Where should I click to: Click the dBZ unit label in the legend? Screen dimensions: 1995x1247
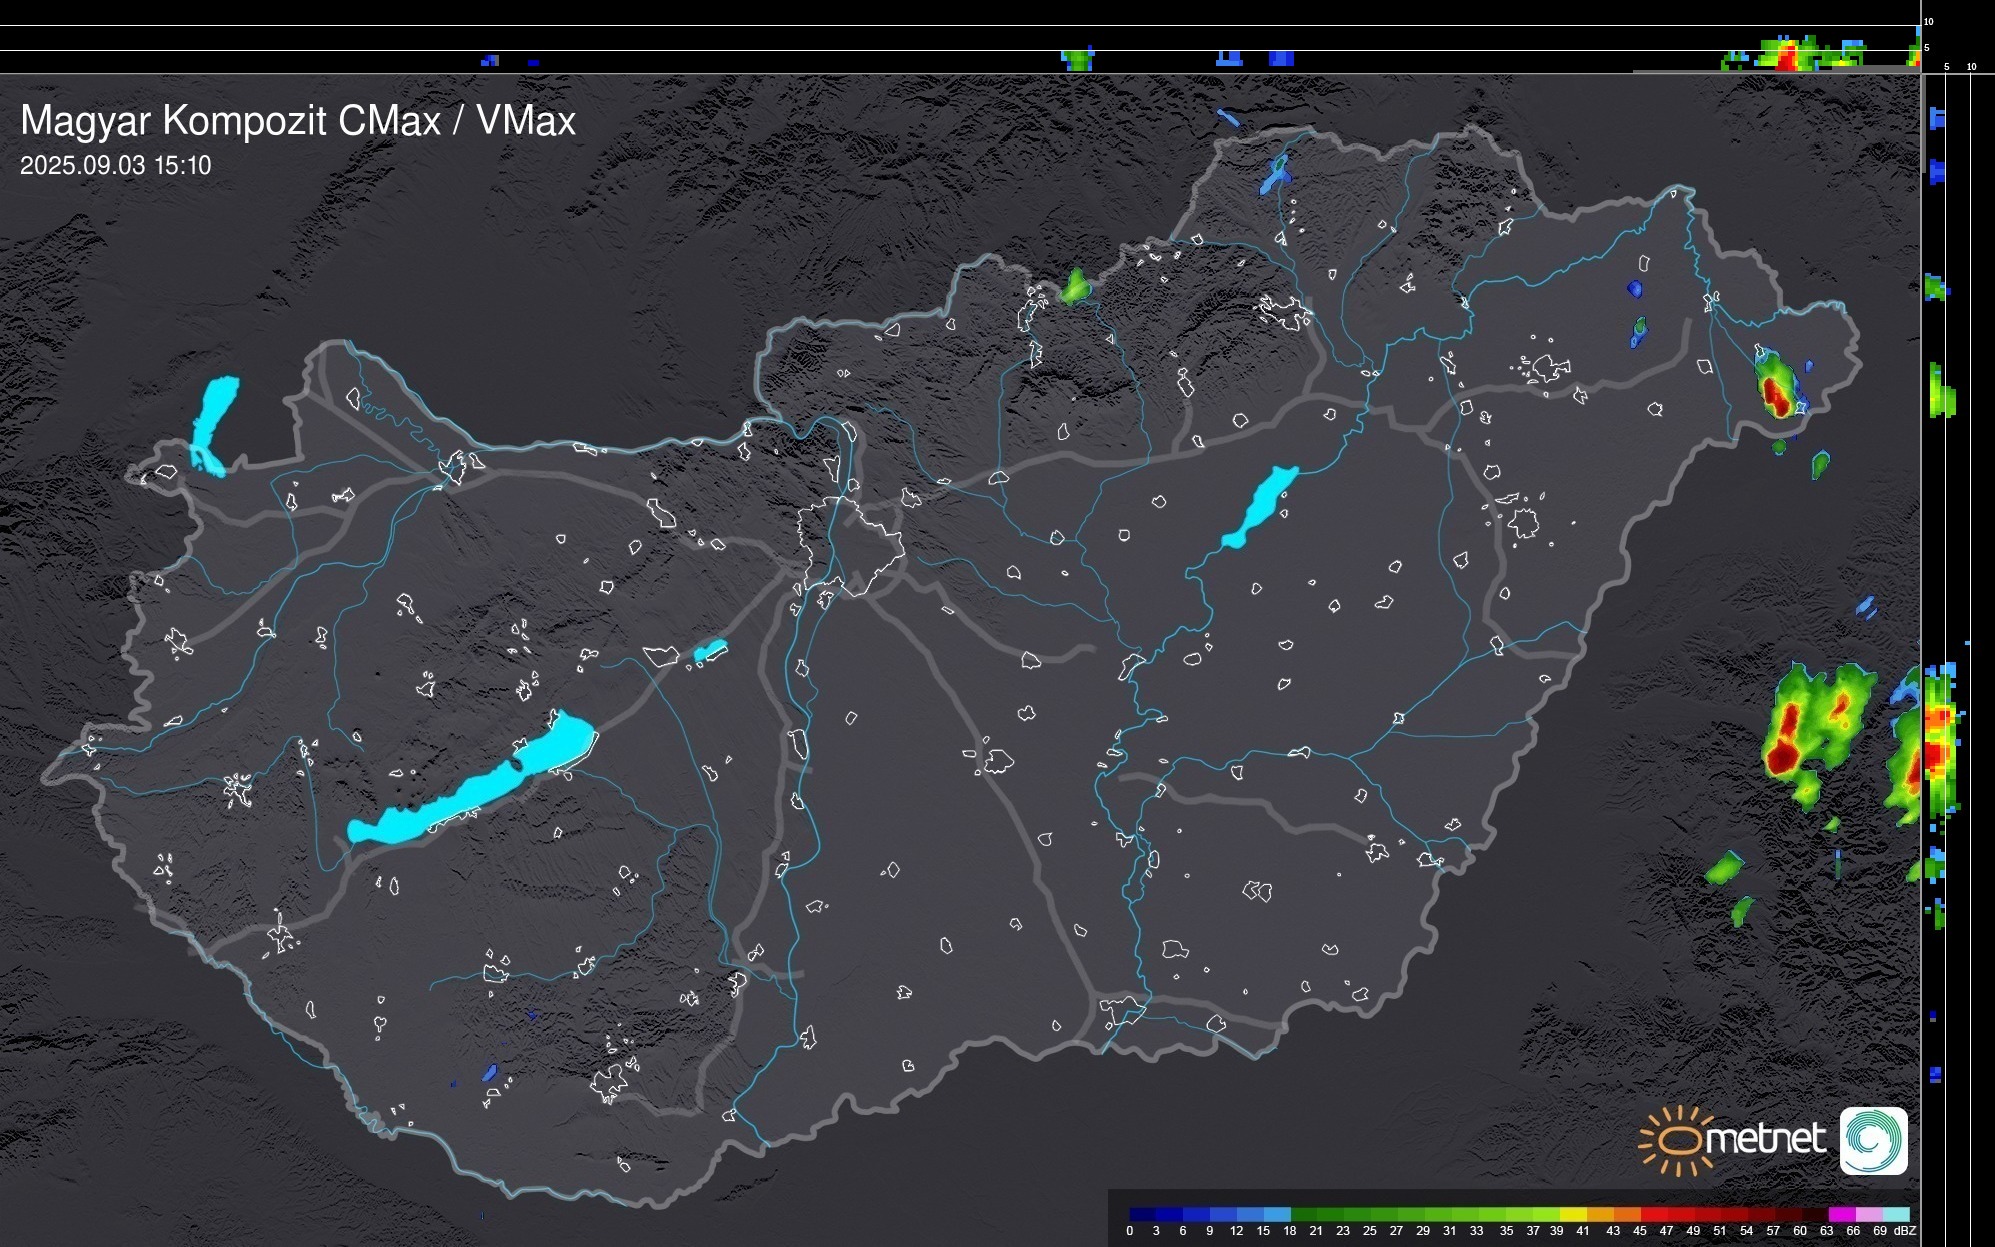[1905, 1231]
